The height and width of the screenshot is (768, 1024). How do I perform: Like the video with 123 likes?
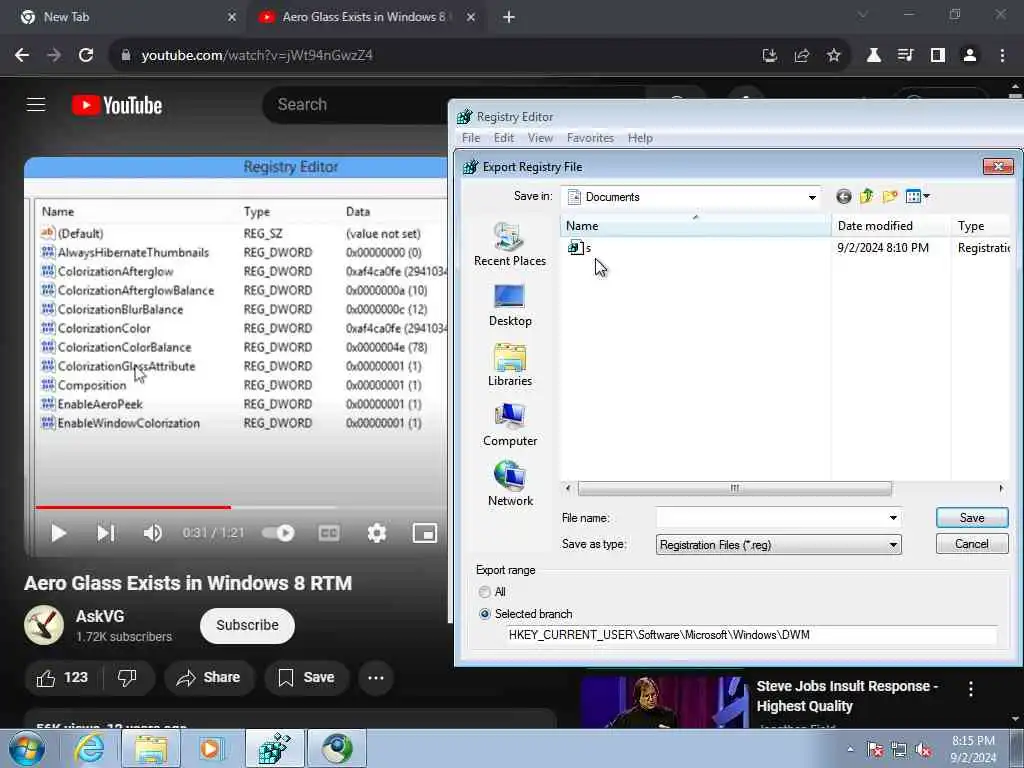(x=63, y=678)
